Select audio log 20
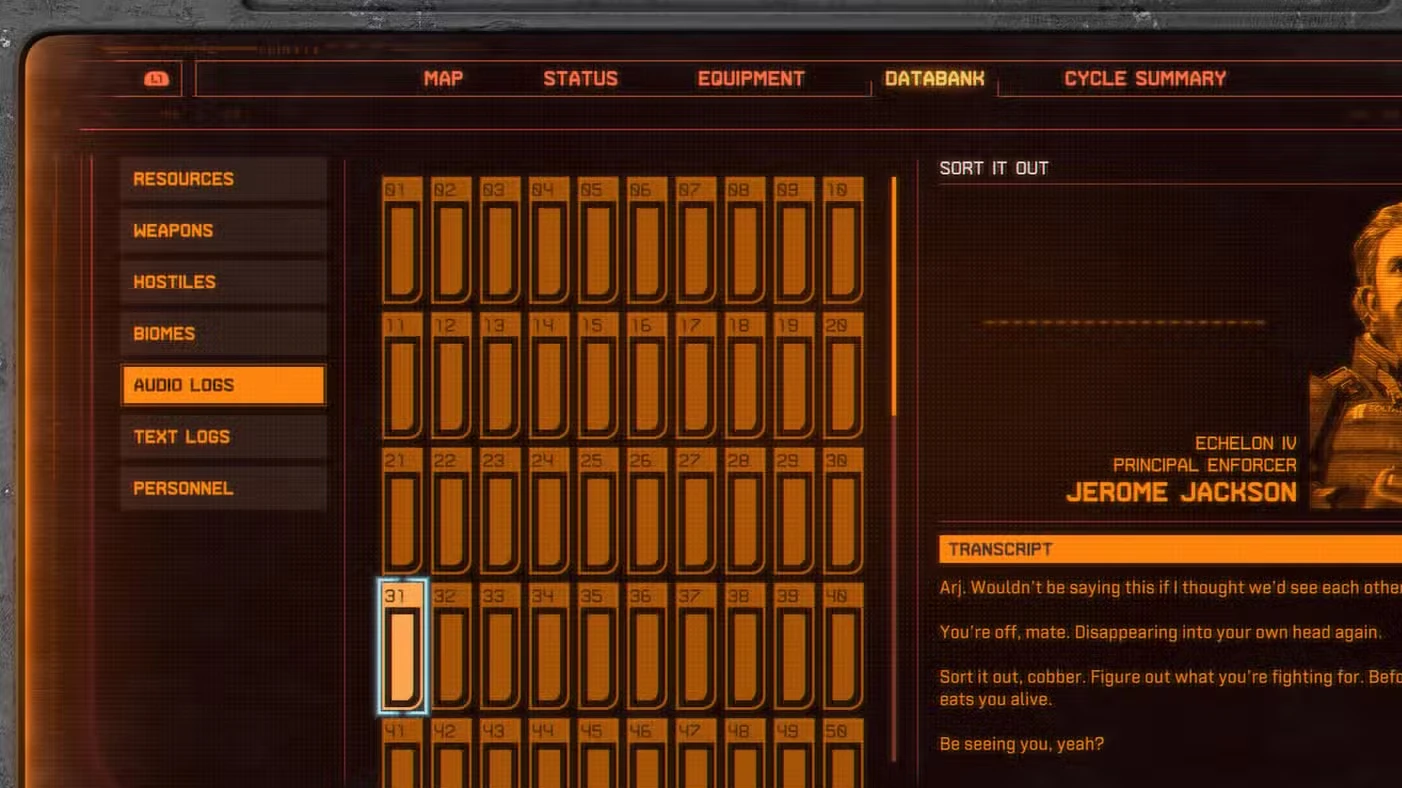Viewport: 1402px width, 788px height. 843,376
